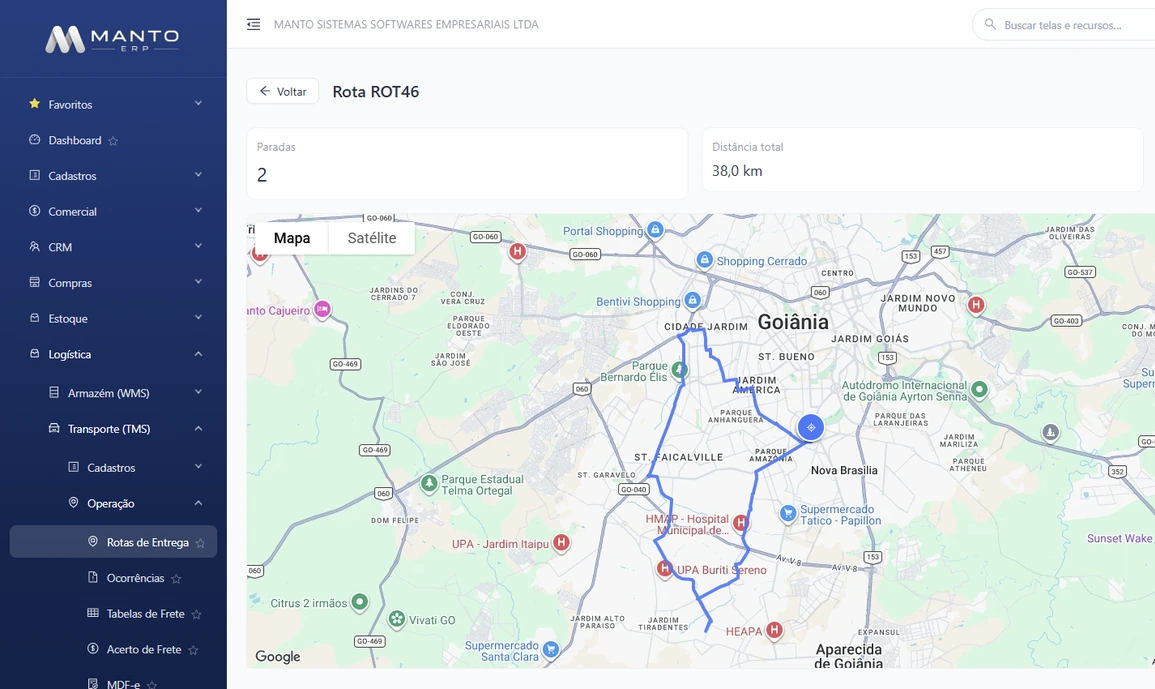Click the Estoque box icon

coord(35,318)
